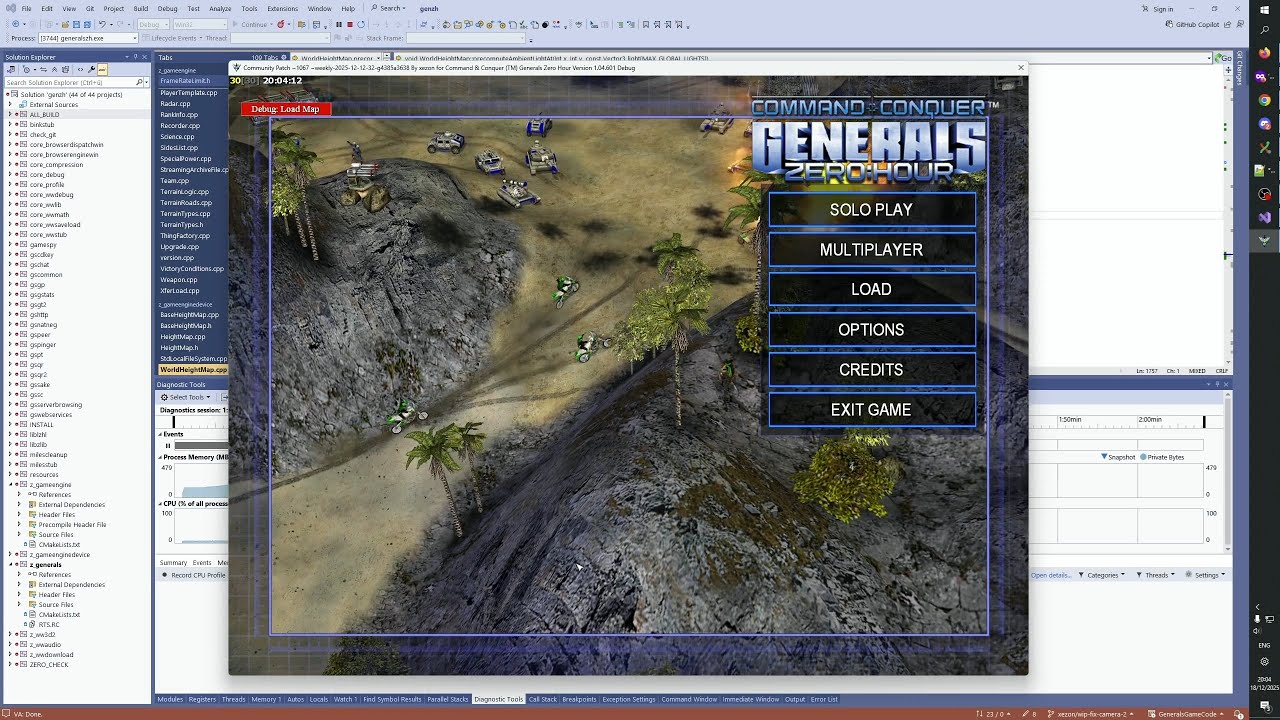The image size is (1280, 720).
Task: Open the Categories filter dropdown
Action: 1103,575
